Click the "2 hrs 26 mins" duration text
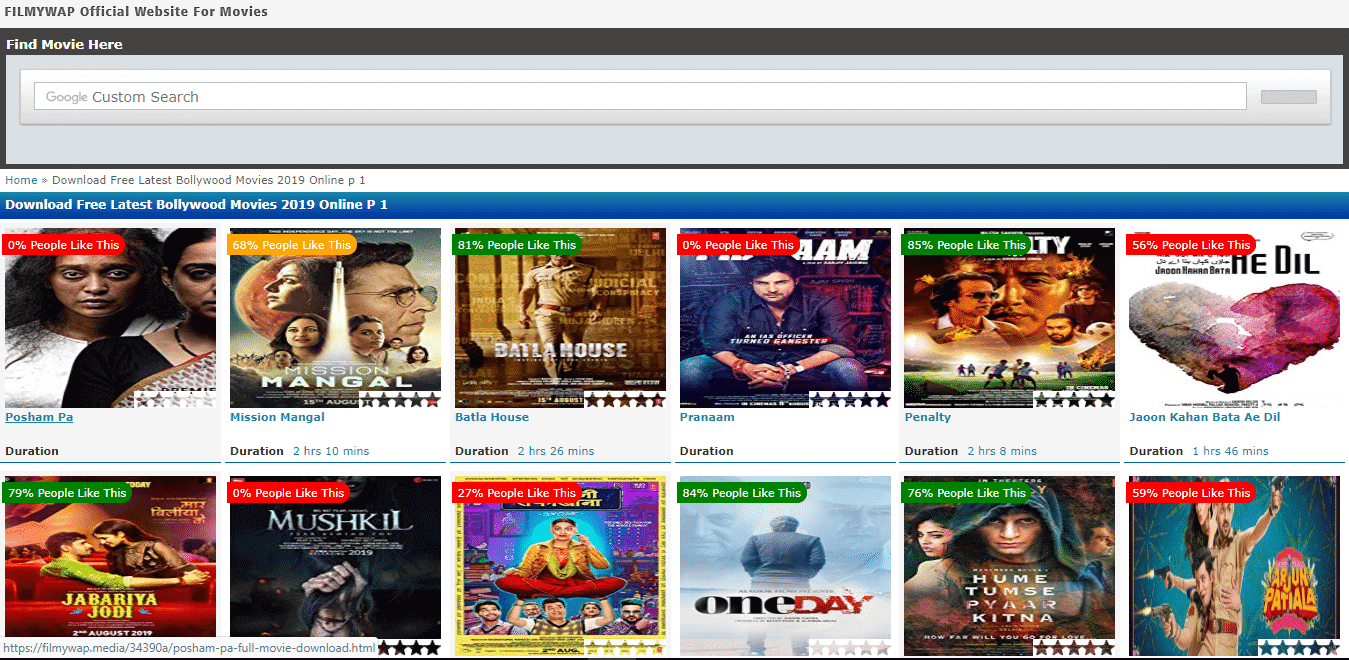 point(556,451)
